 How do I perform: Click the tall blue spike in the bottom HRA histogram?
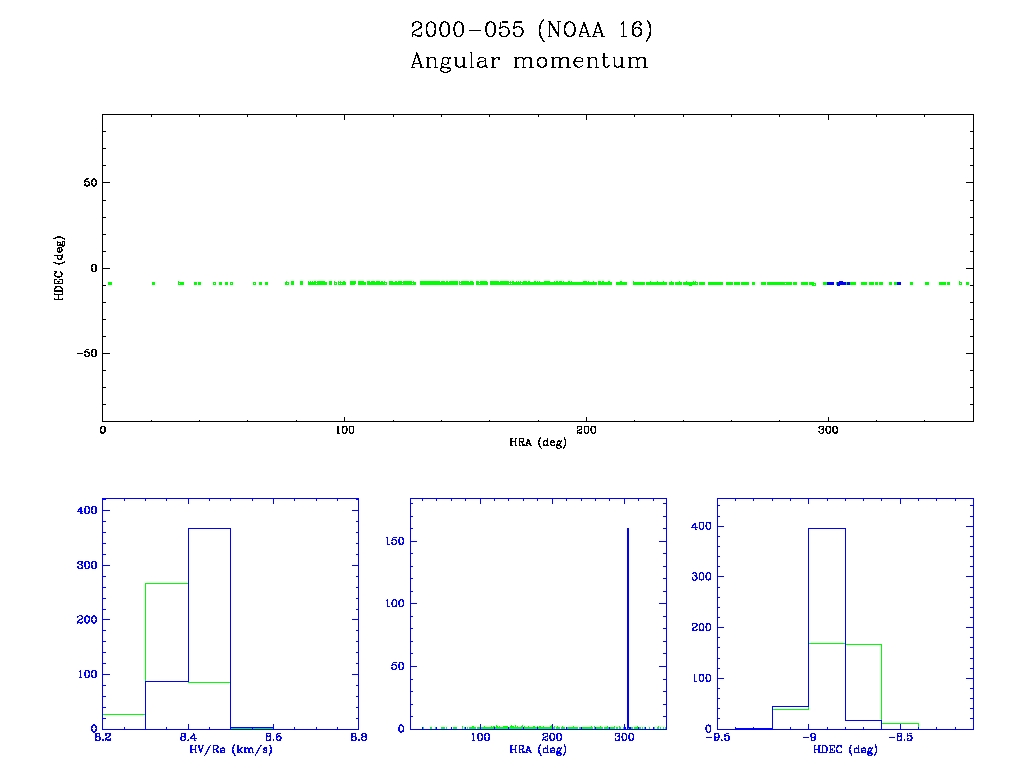tap(627, 628)
